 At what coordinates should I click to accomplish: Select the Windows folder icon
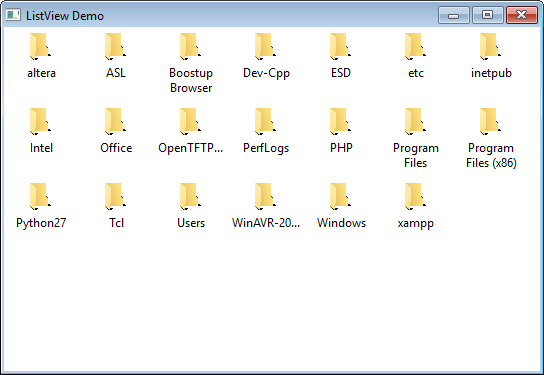pyautogui.click(x=340, y=196)
